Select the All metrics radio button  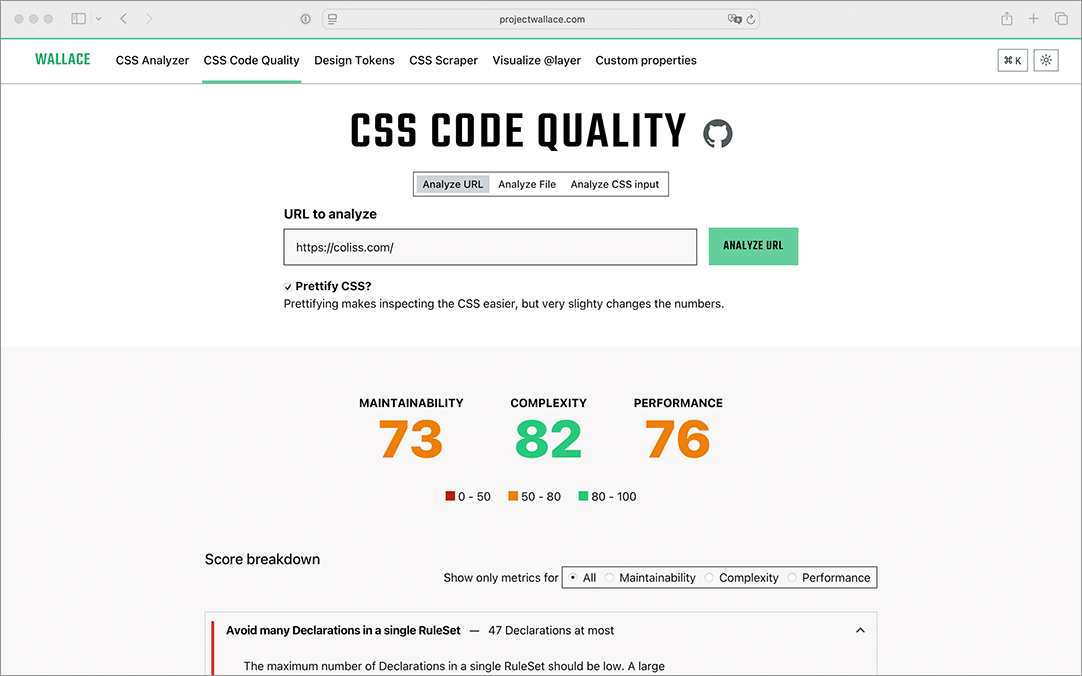coord(573,578)
